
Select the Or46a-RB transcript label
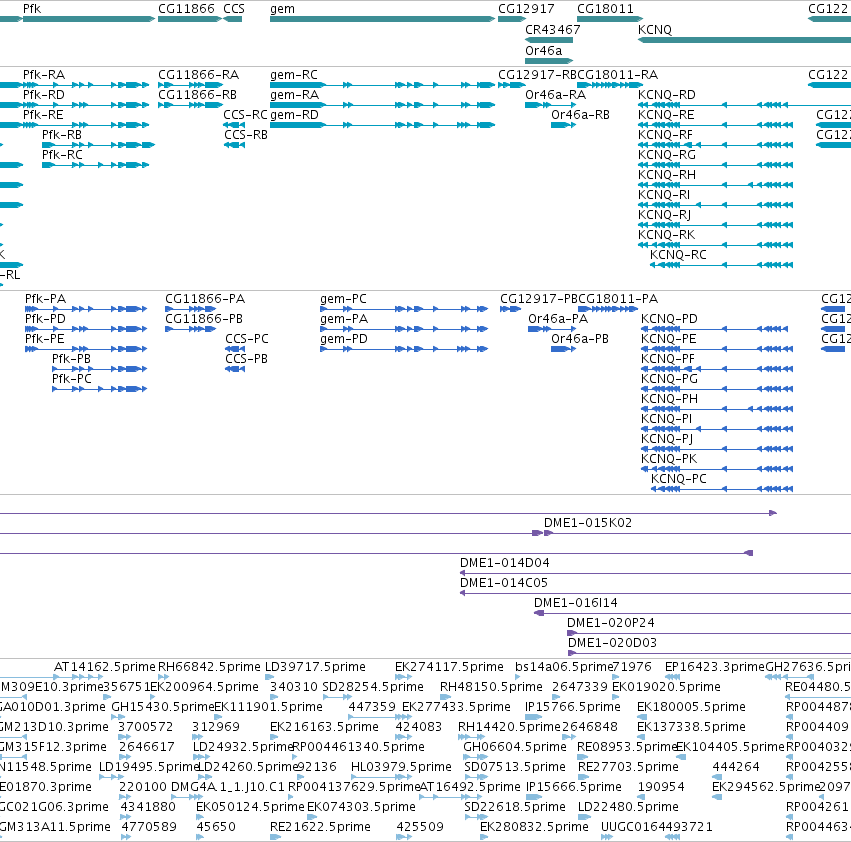[580, 115]
